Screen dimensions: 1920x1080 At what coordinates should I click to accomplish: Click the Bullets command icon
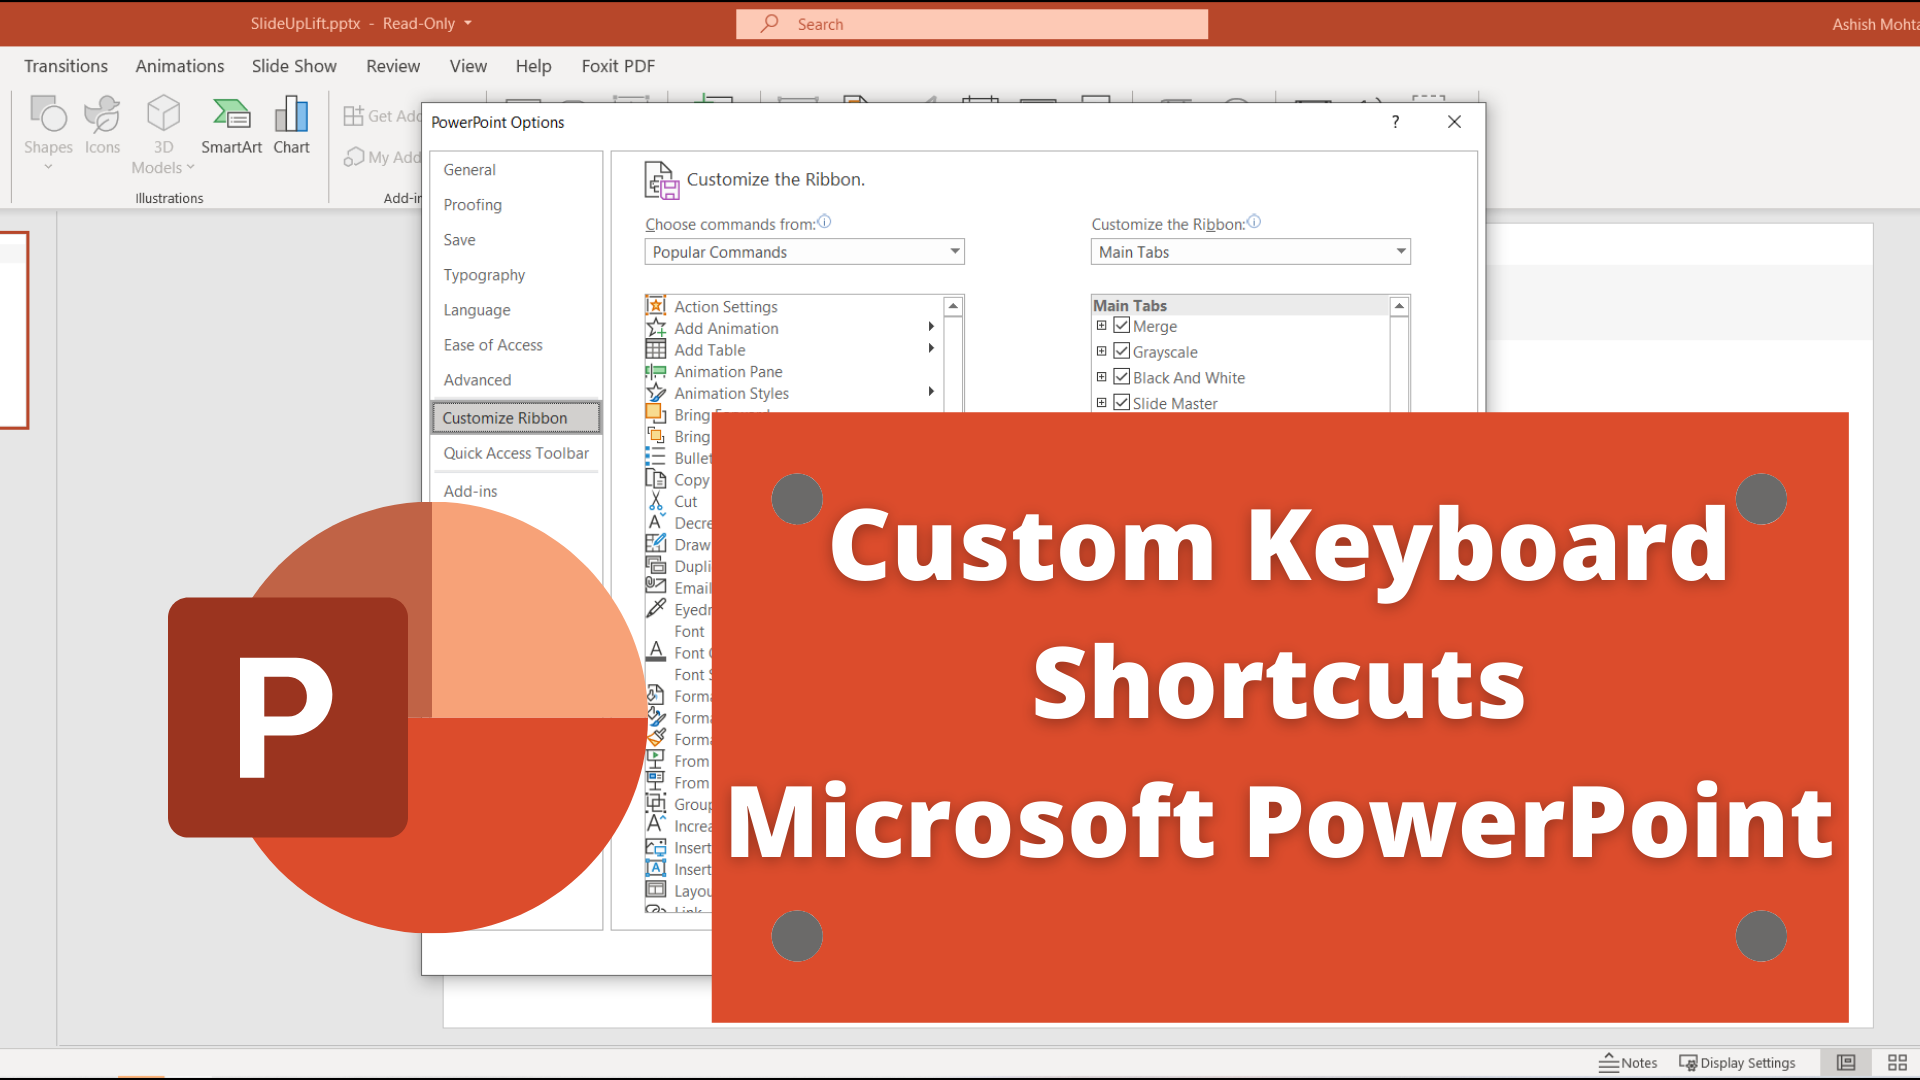[x=656, y=457]
